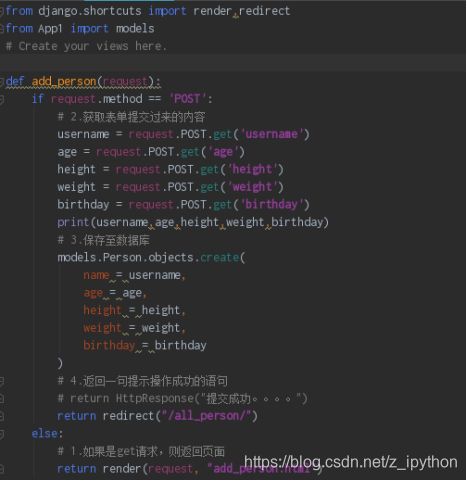
Task: Click 'create' in models.Person.objects.create
Action: [x=220, y=257]
